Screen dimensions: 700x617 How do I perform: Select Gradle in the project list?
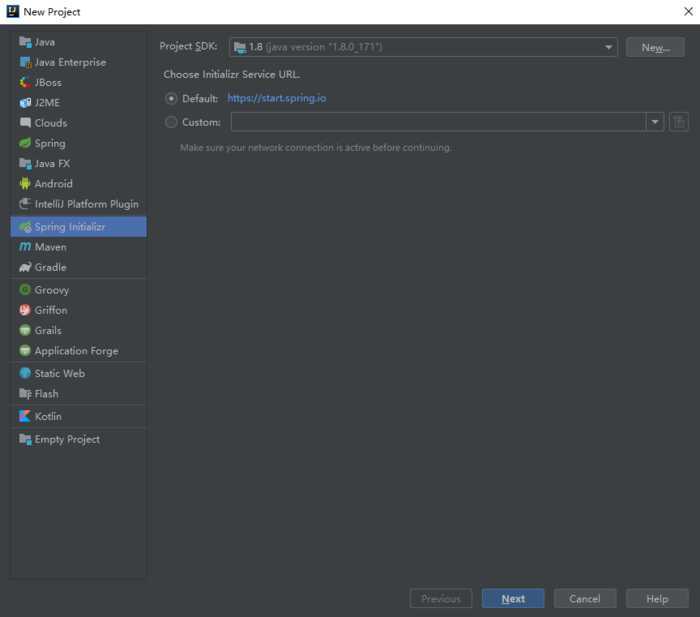coord(78,267)
